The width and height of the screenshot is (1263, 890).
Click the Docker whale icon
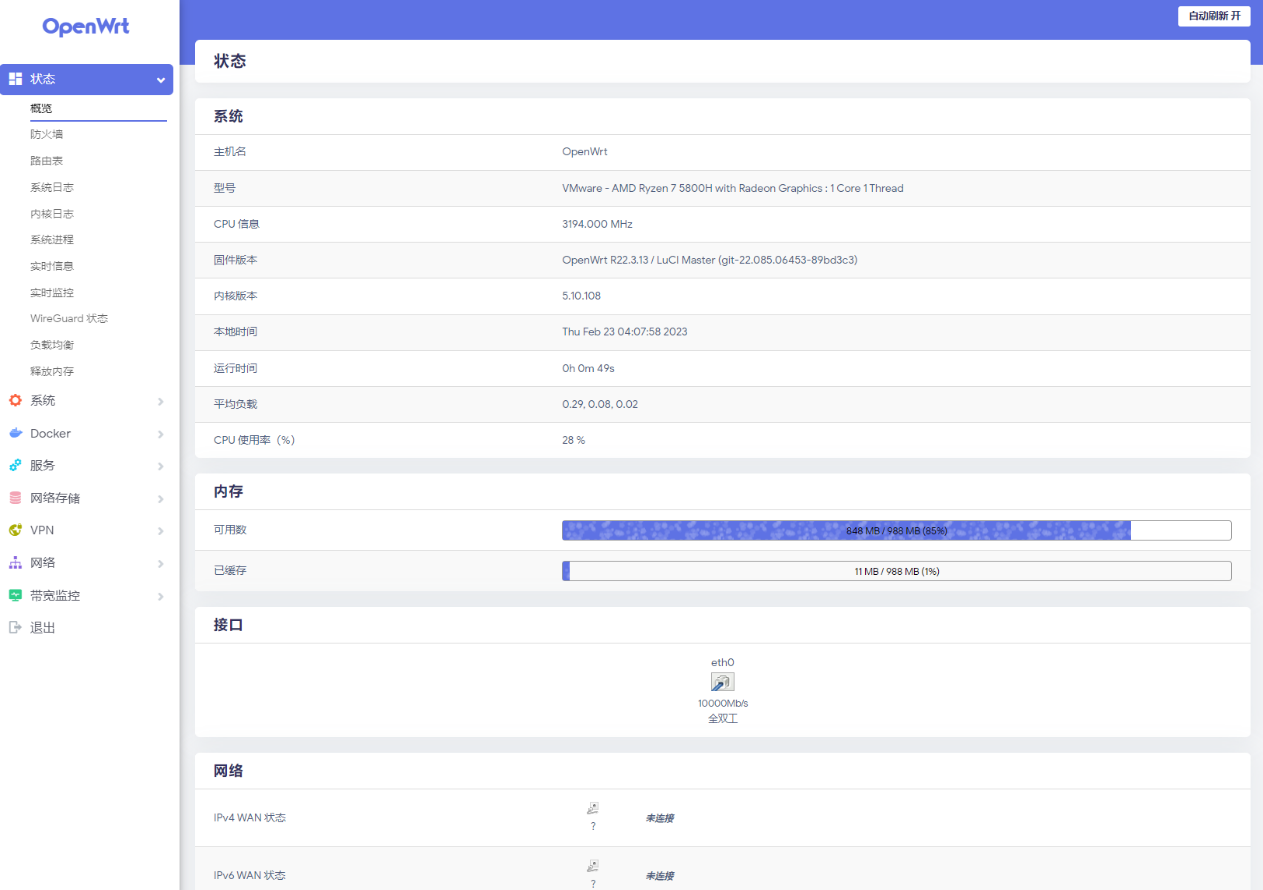tap(15, 433)
